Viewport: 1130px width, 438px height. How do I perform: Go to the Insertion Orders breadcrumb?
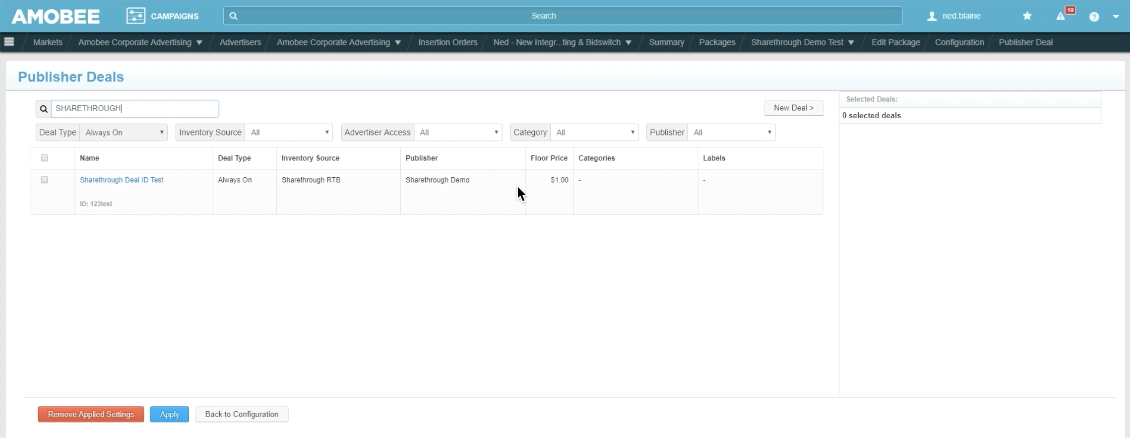pyautogui.click(x=448, y=43)
